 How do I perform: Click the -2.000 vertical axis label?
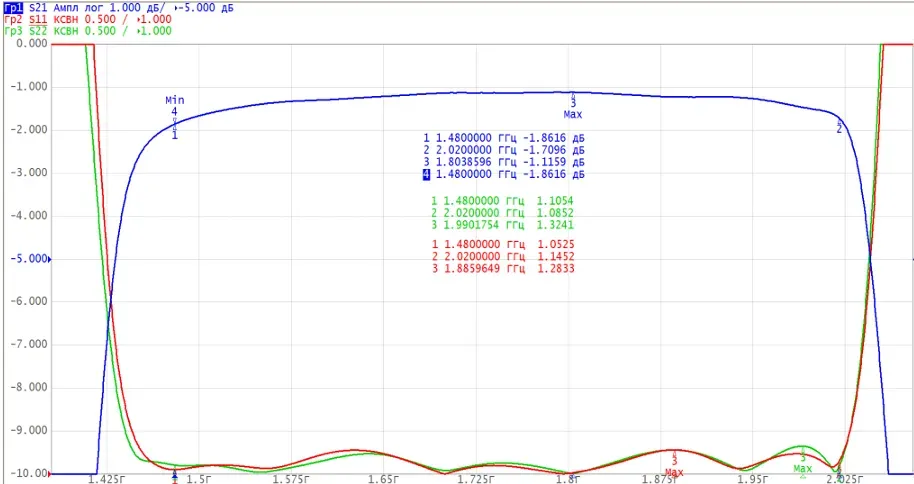pyautogui.click(x=29, y=129)
